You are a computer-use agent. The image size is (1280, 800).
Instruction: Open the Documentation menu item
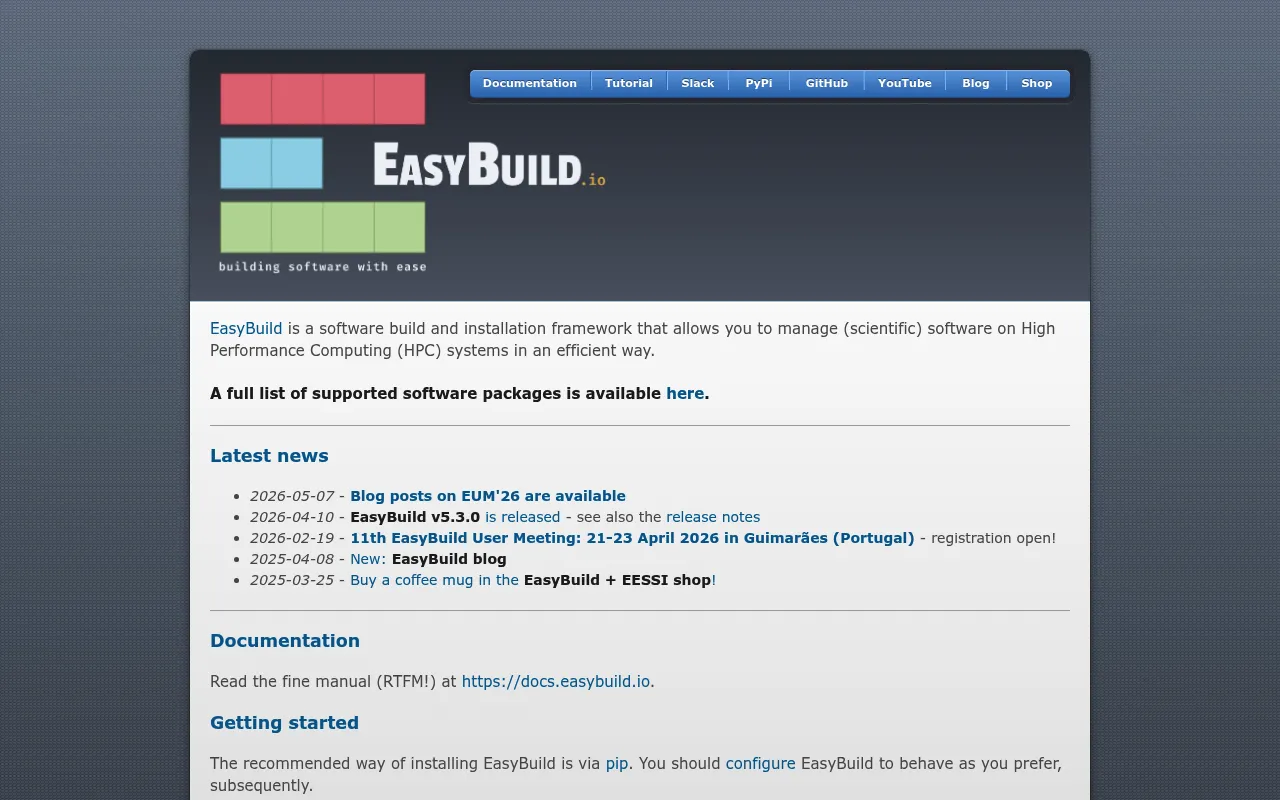coord(530,83)
